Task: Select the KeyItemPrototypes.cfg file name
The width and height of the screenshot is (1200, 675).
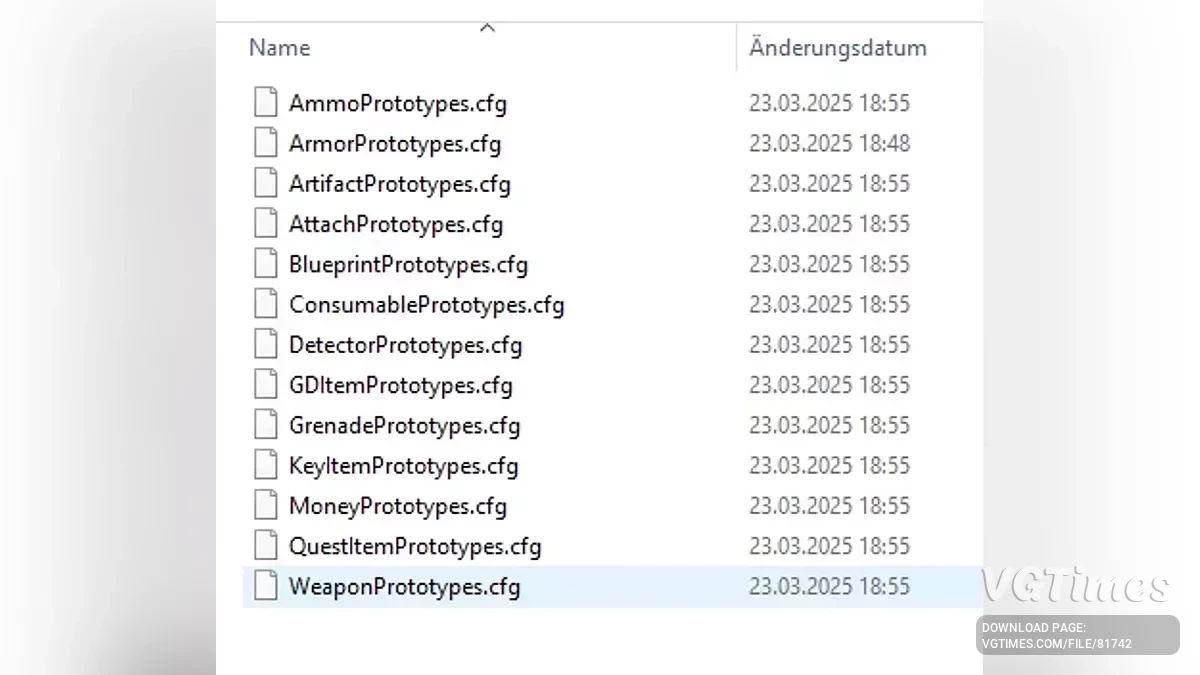Action: 403,466
